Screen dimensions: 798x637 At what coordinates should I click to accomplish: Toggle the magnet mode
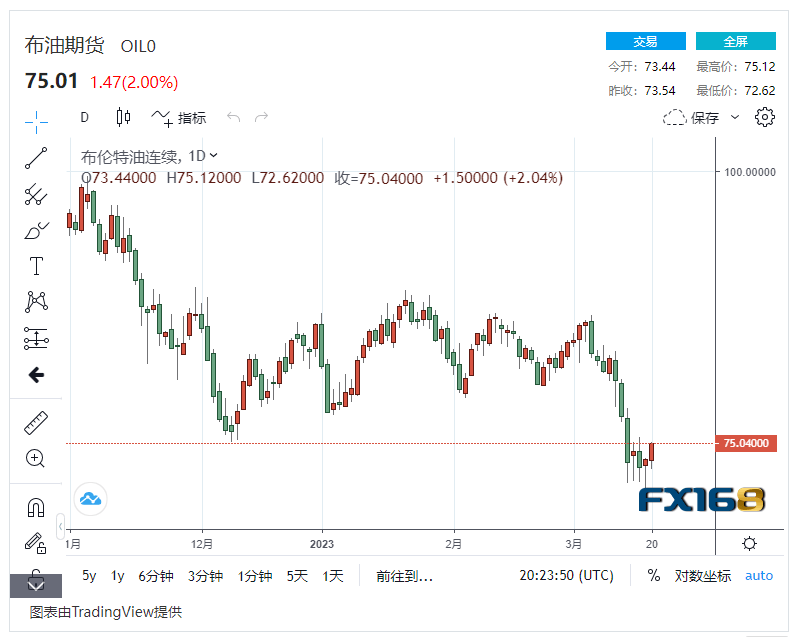tap(36, 507)
